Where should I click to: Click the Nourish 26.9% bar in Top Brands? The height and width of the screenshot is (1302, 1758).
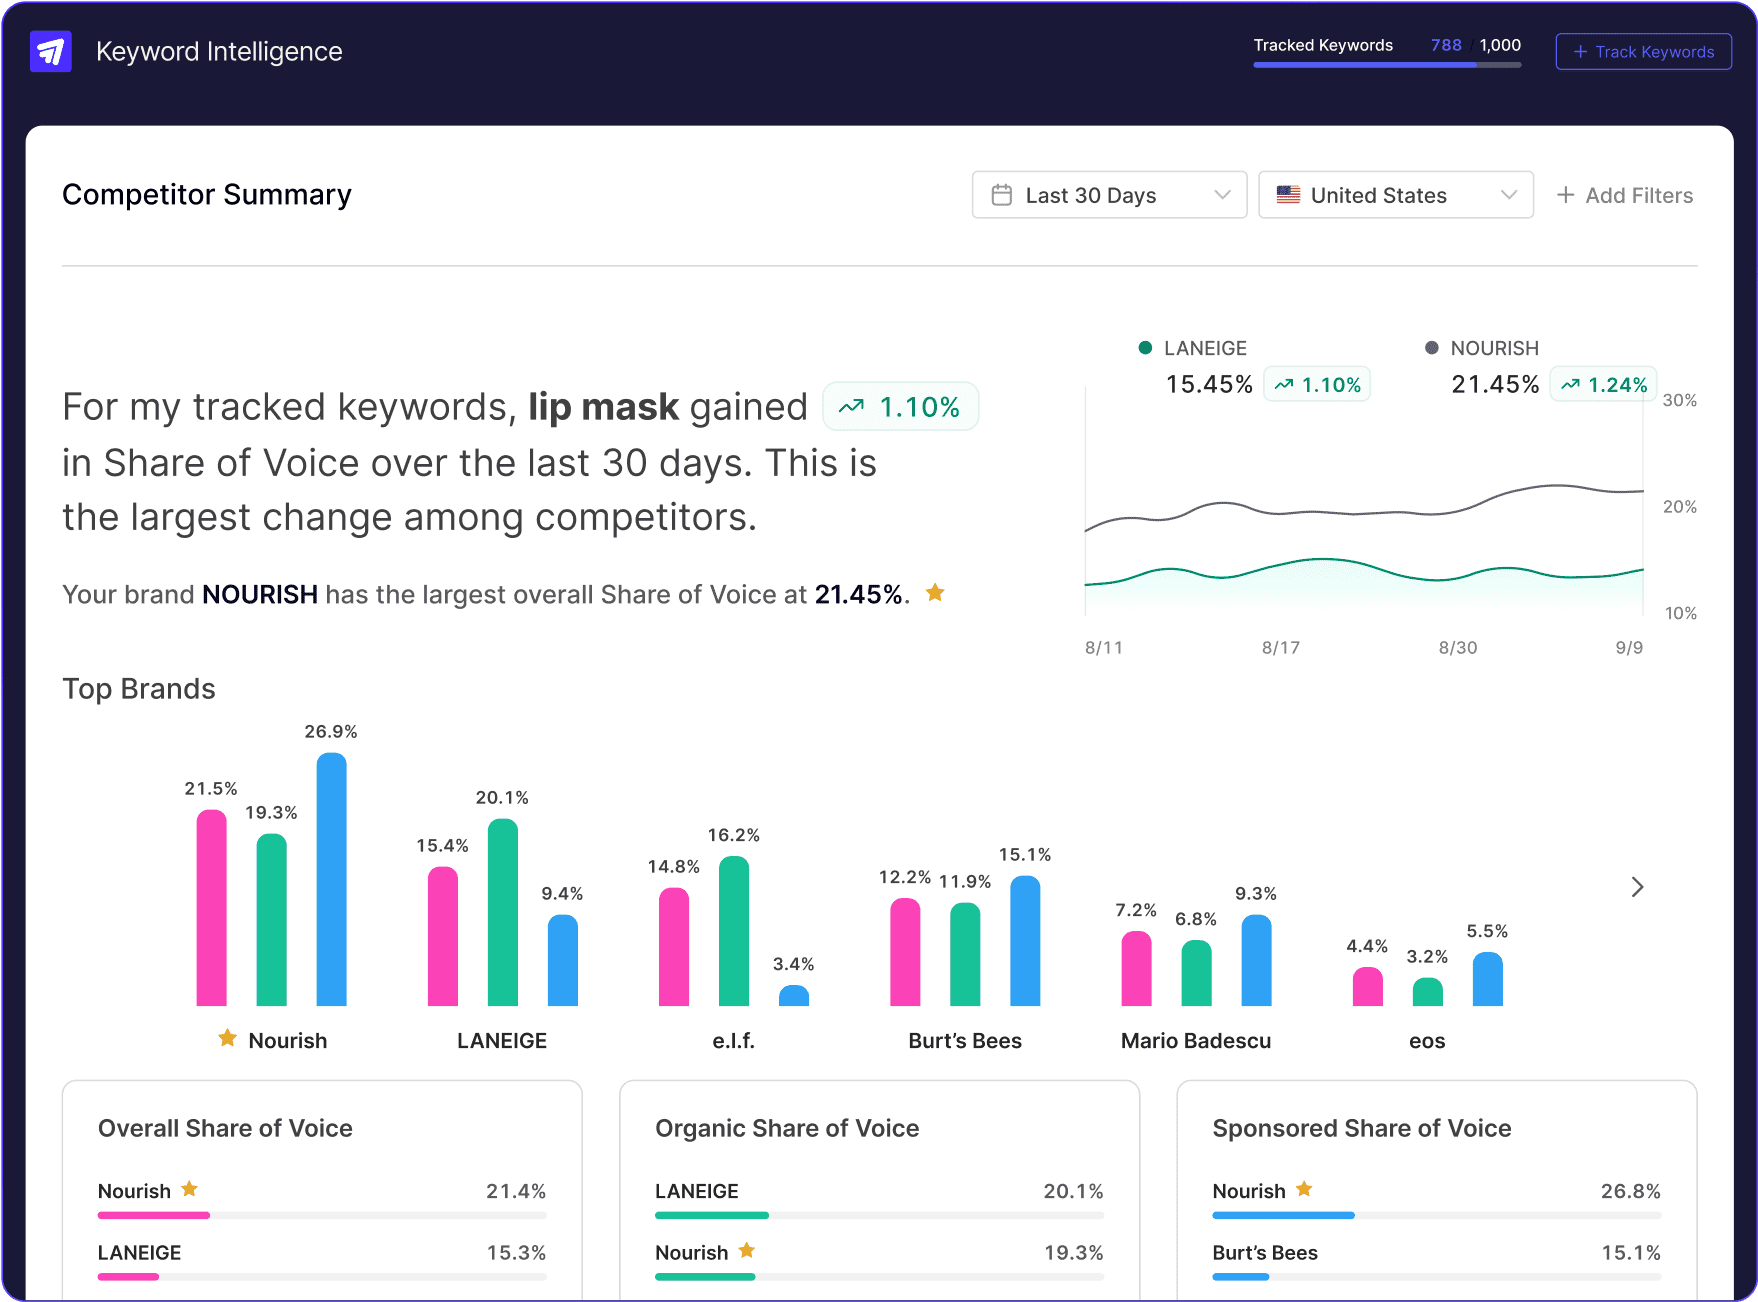click(x=331, y=880)
